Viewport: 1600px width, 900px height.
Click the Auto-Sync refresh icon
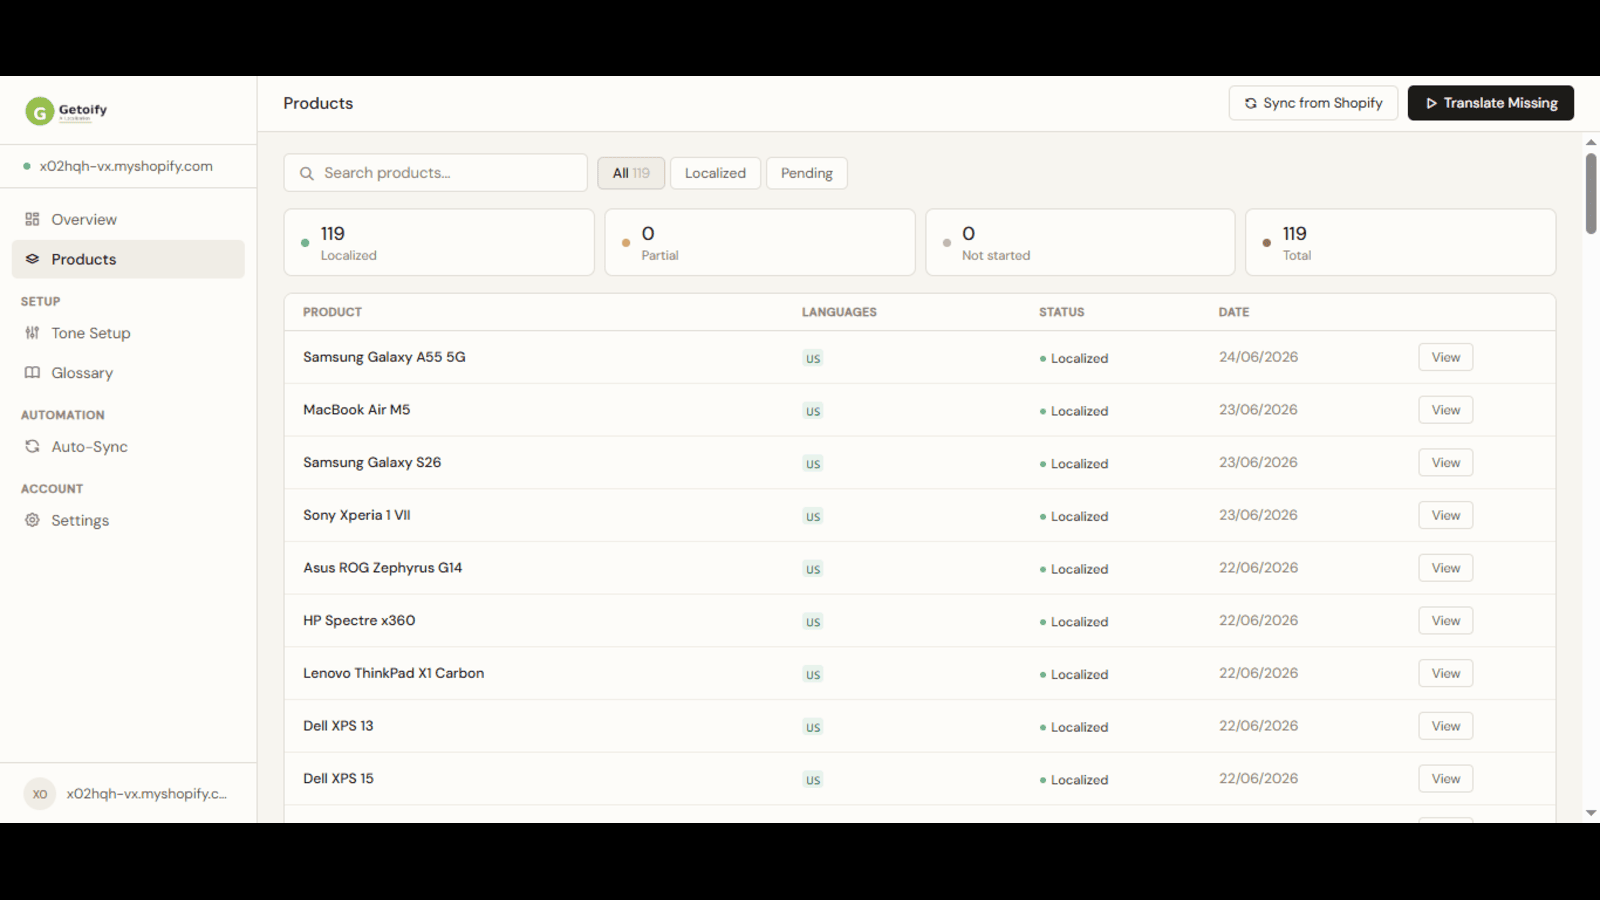[32, 447]
